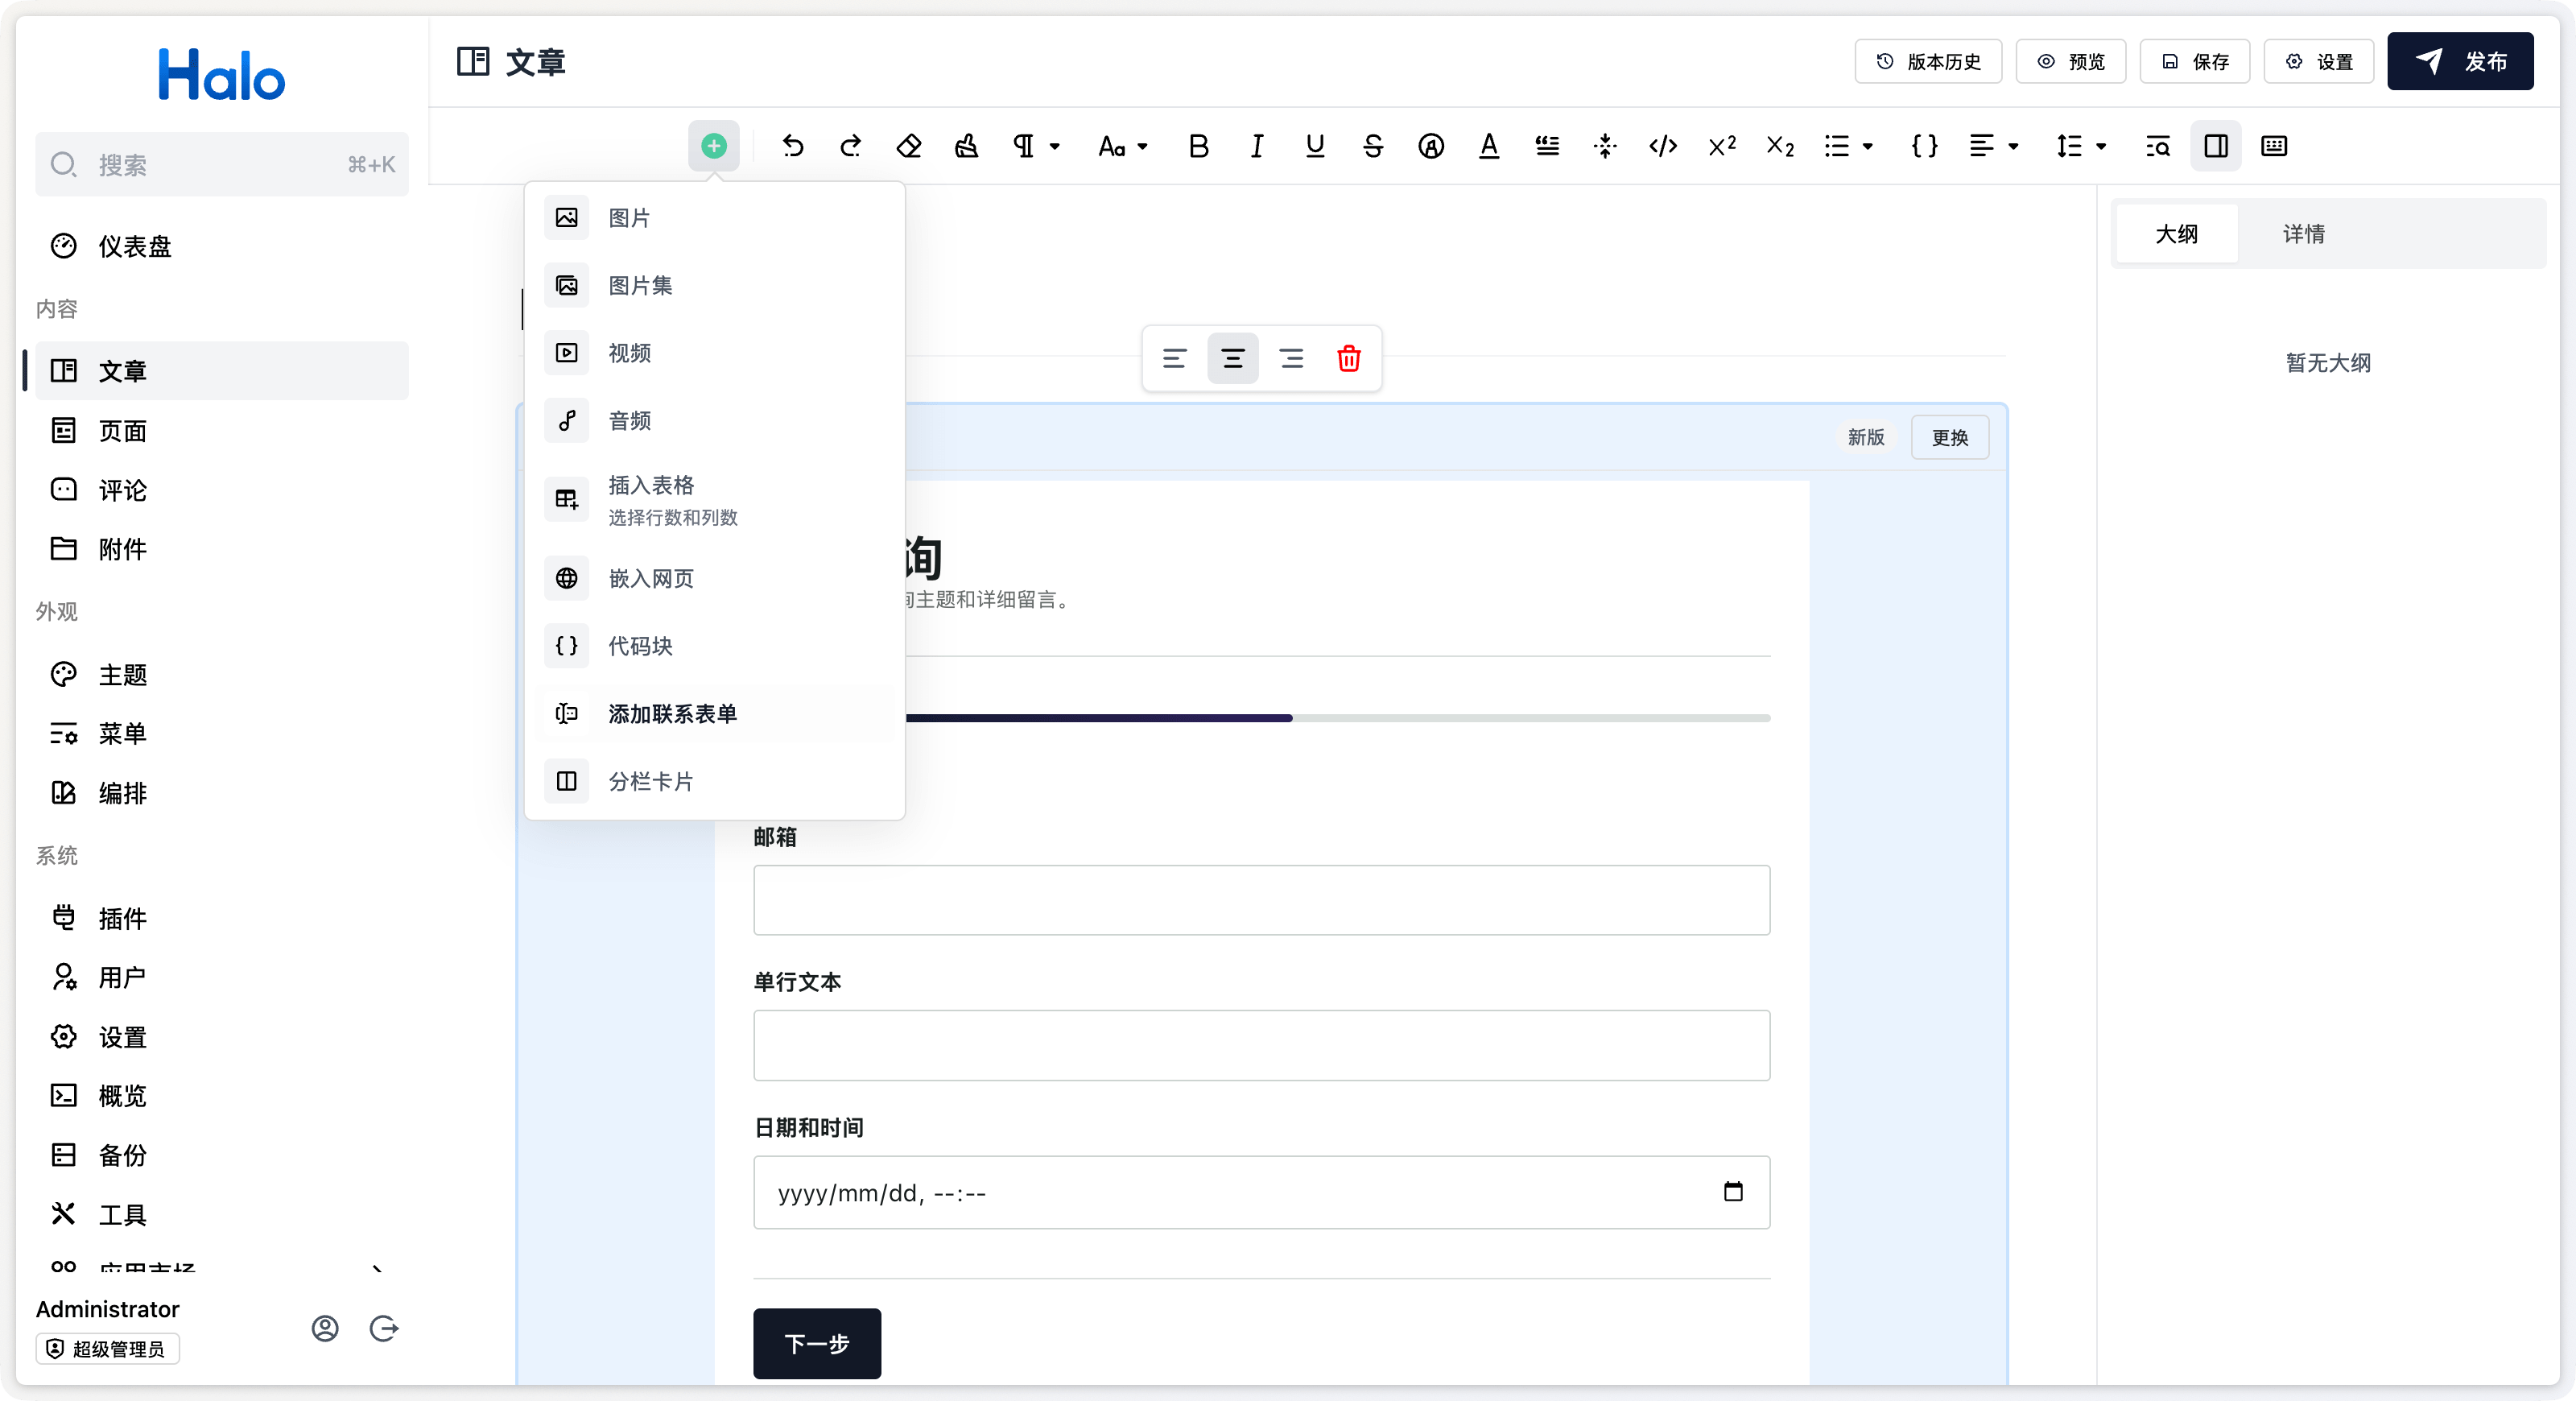Click the user profile icon beside Administrator
2576x1401 pixels.
325,1328
